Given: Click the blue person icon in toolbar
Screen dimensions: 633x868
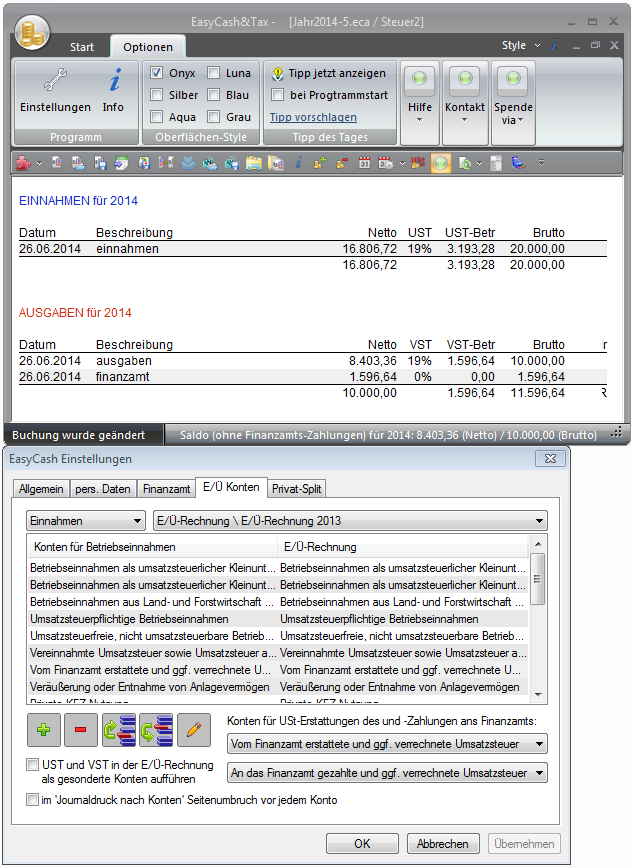Looking at the screenshot, I should [188, 163].
